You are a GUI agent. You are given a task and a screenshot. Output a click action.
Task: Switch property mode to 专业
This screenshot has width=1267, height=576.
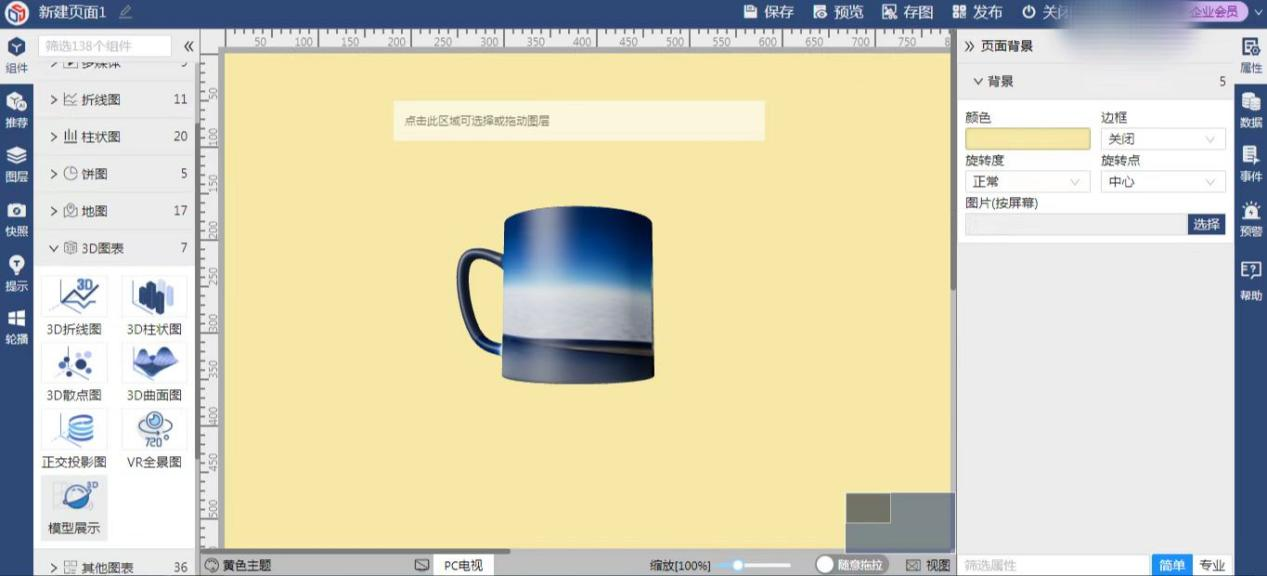point(1212,565)
